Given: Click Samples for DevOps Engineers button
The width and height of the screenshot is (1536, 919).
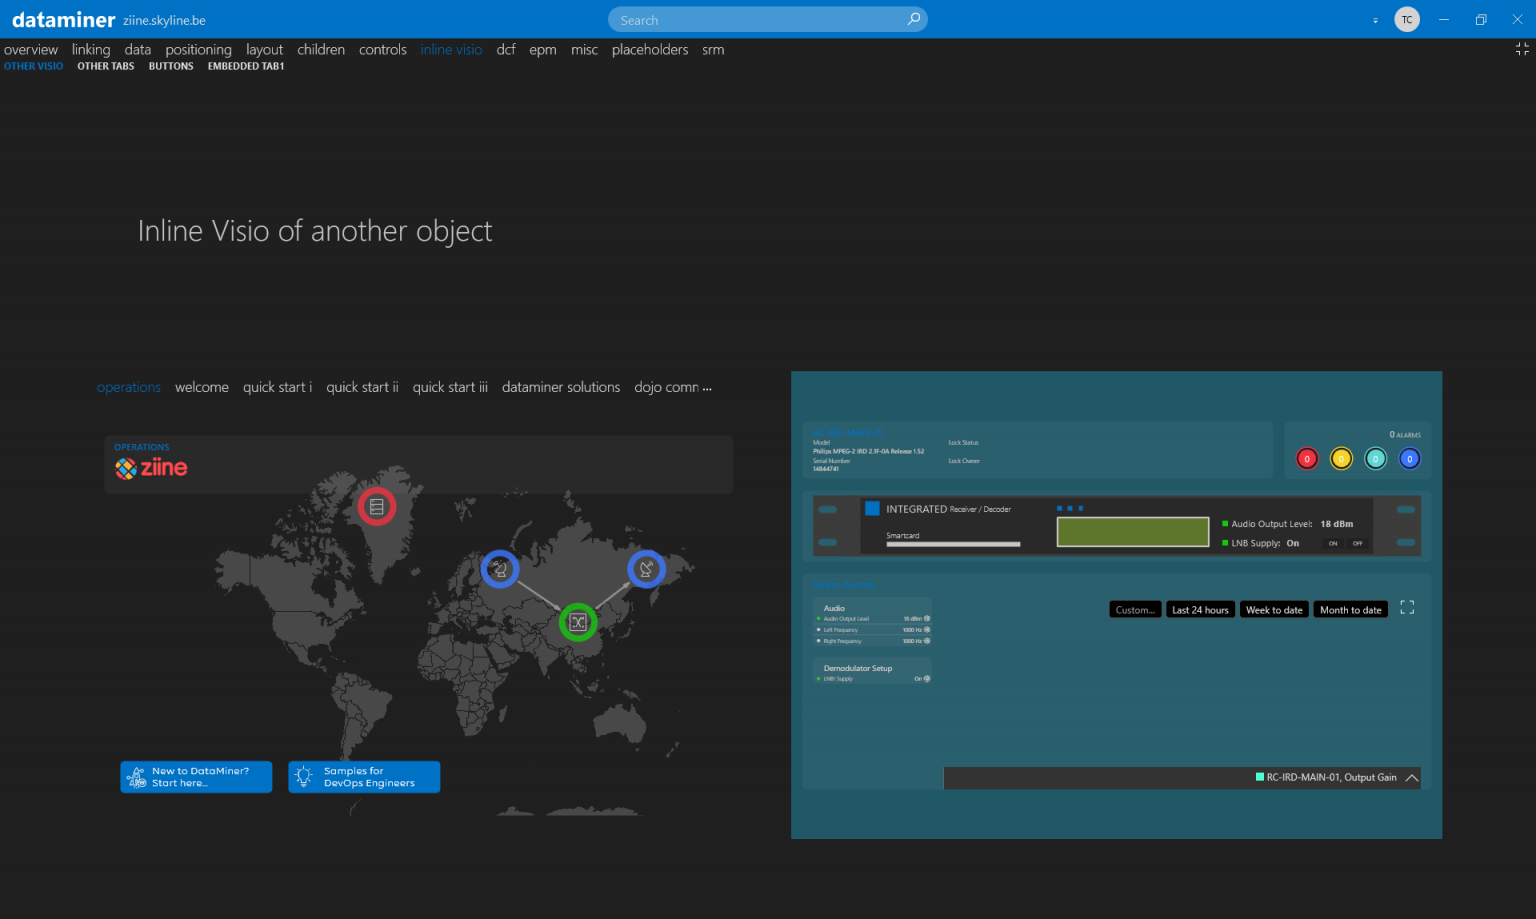Looking at the screenshot, I should [x=364, y=777].
